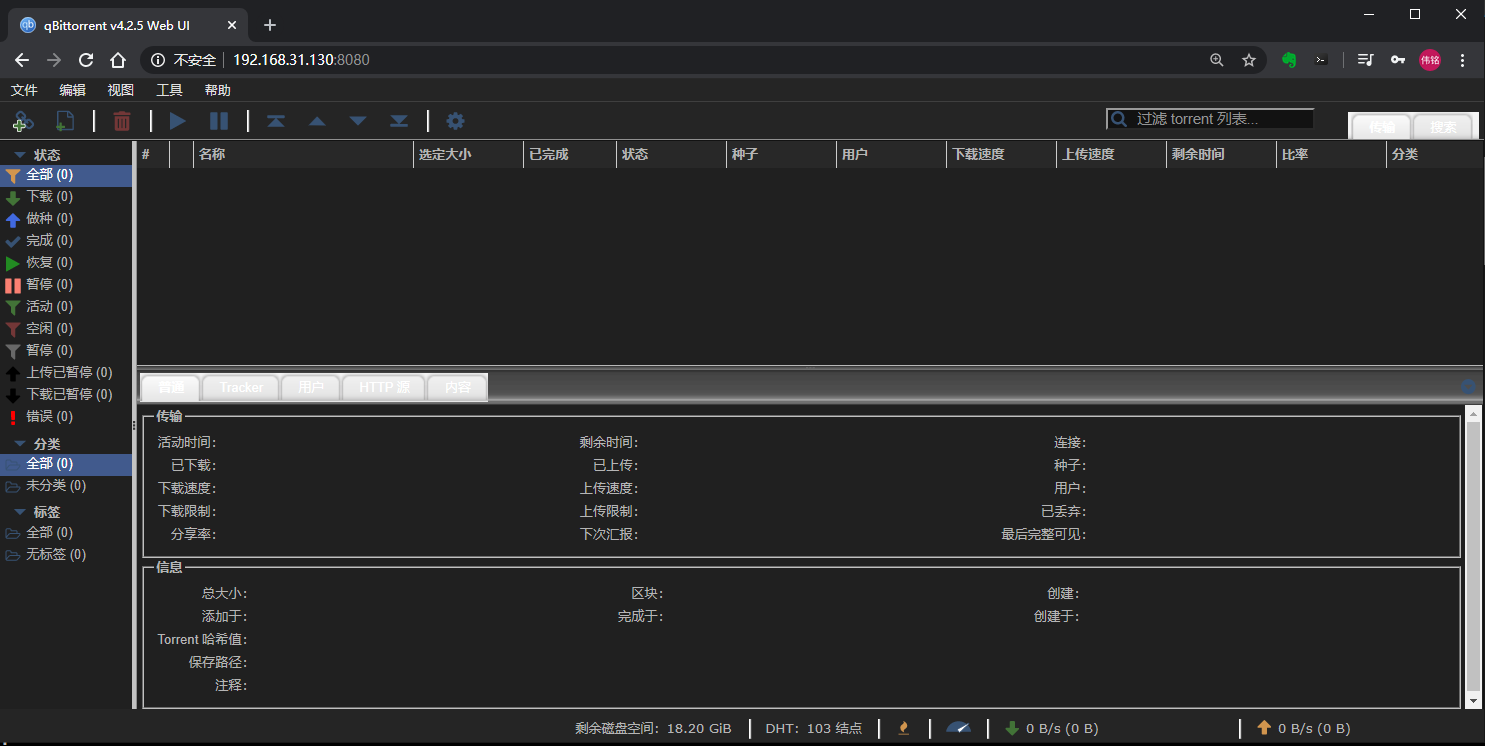Screen dimensions: 1485x746
Task: Sort by the 剩余时间 column header
Action: (x=1221, y=155)
